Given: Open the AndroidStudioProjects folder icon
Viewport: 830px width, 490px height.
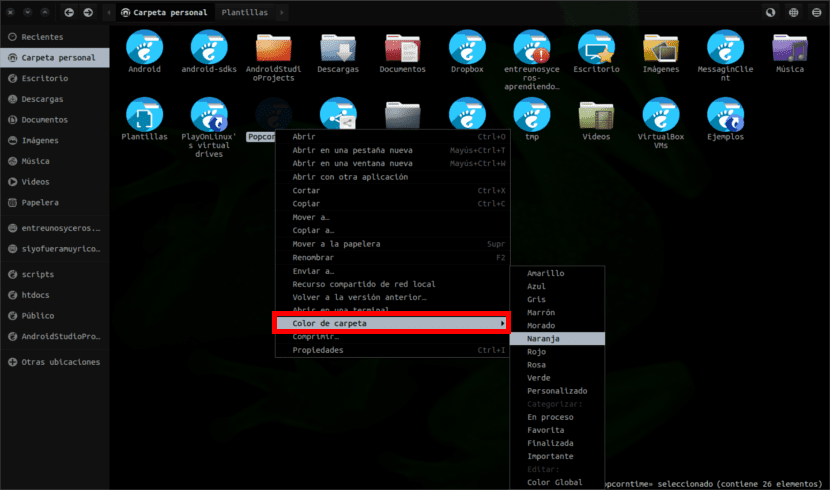Looking at the screenshot, I should coord(273,48).
